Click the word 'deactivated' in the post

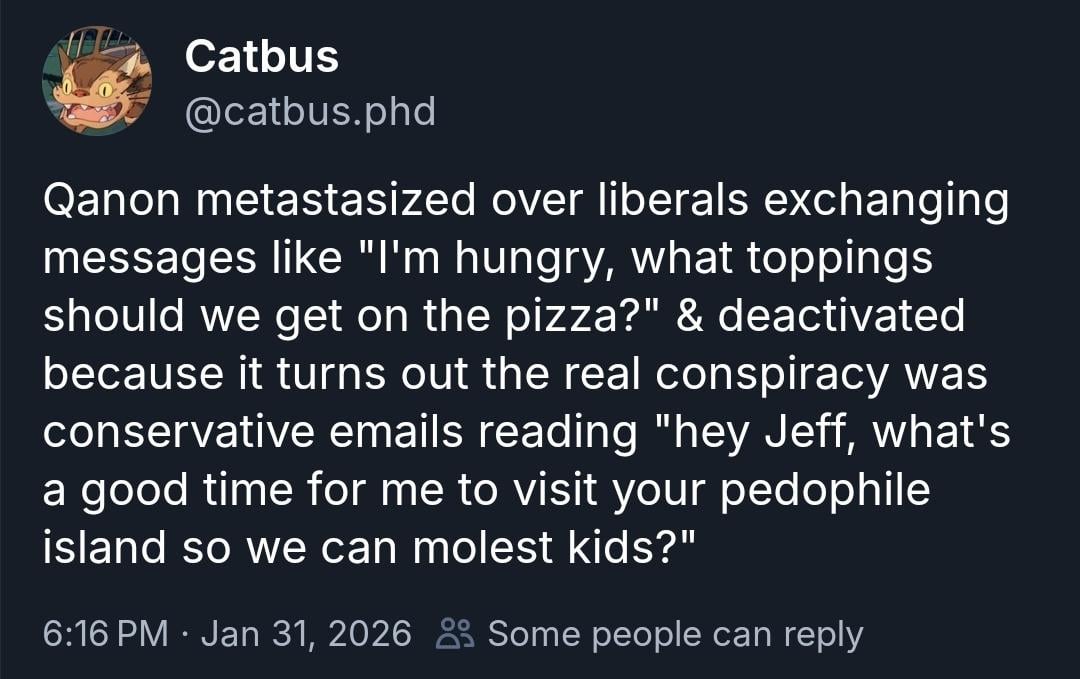point(842,316)
